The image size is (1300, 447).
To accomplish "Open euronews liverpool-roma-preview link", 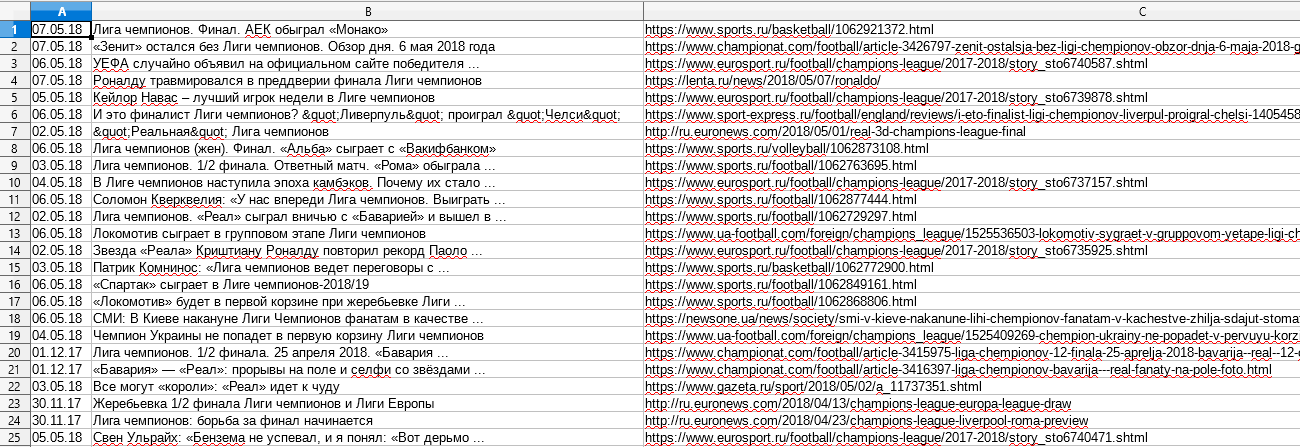I will coord(866,421).
